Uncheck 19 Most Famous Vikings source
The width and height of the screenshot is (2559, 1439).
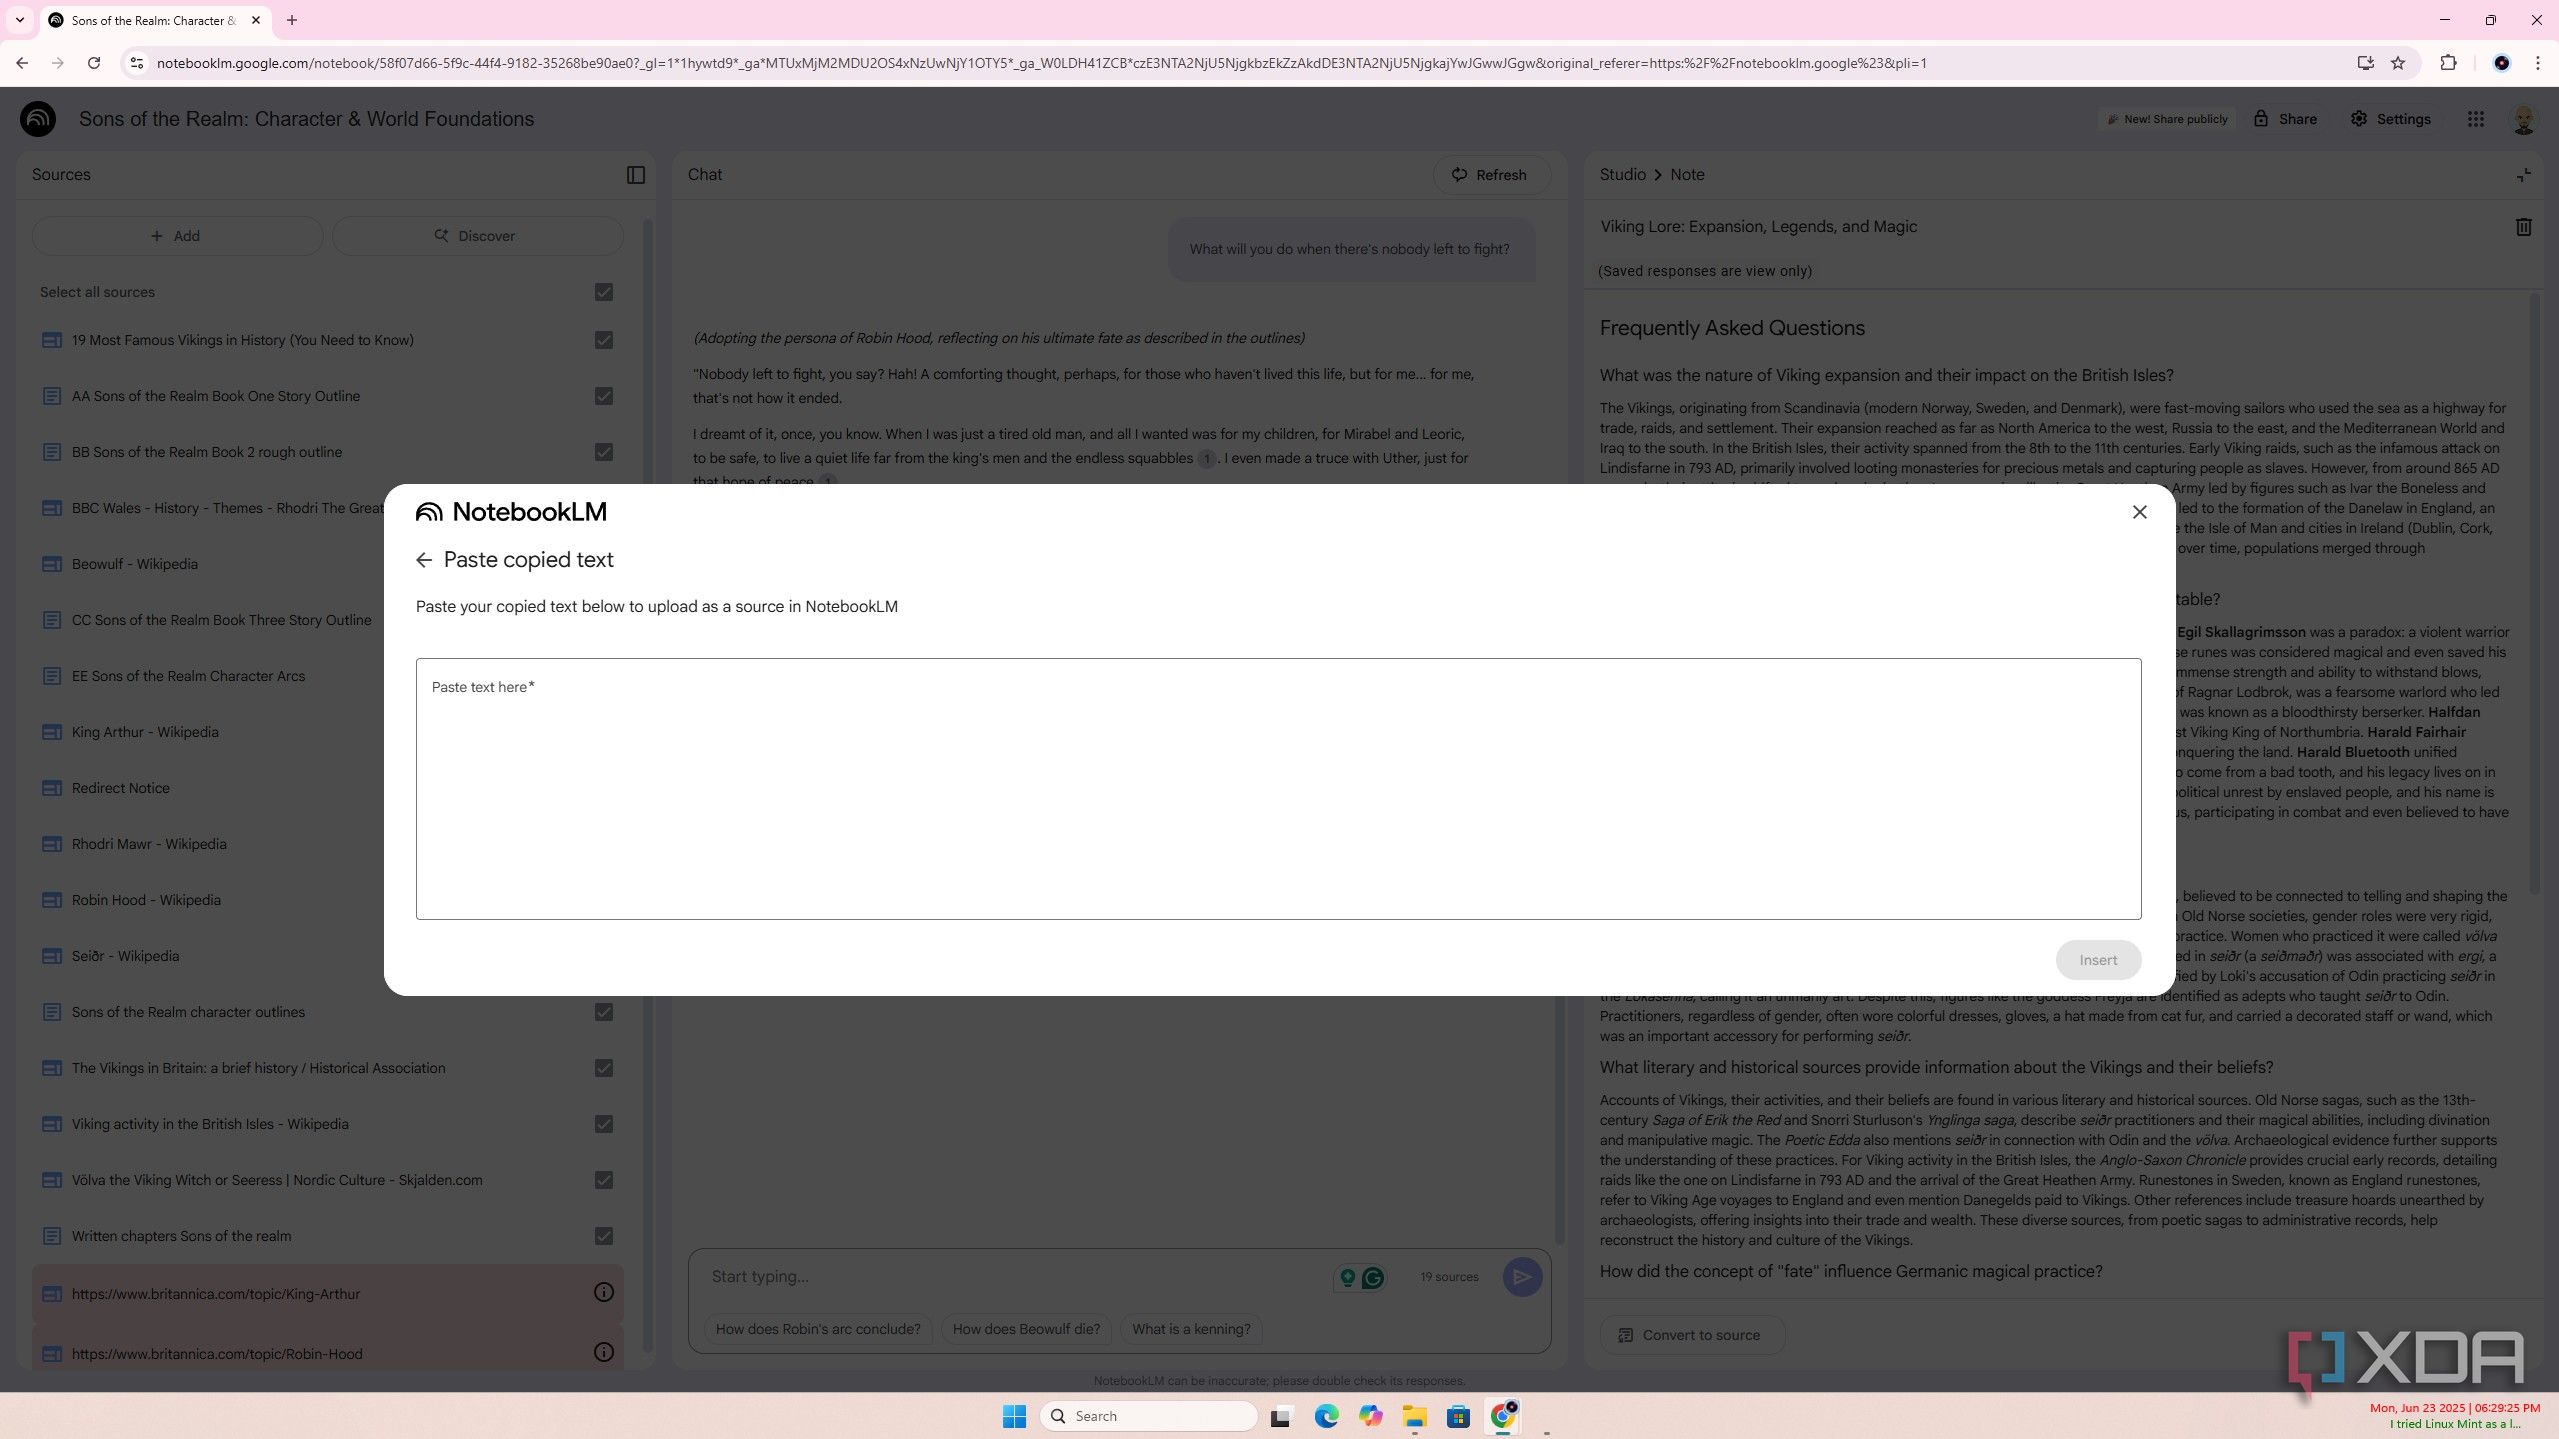(x=603, y=340)
